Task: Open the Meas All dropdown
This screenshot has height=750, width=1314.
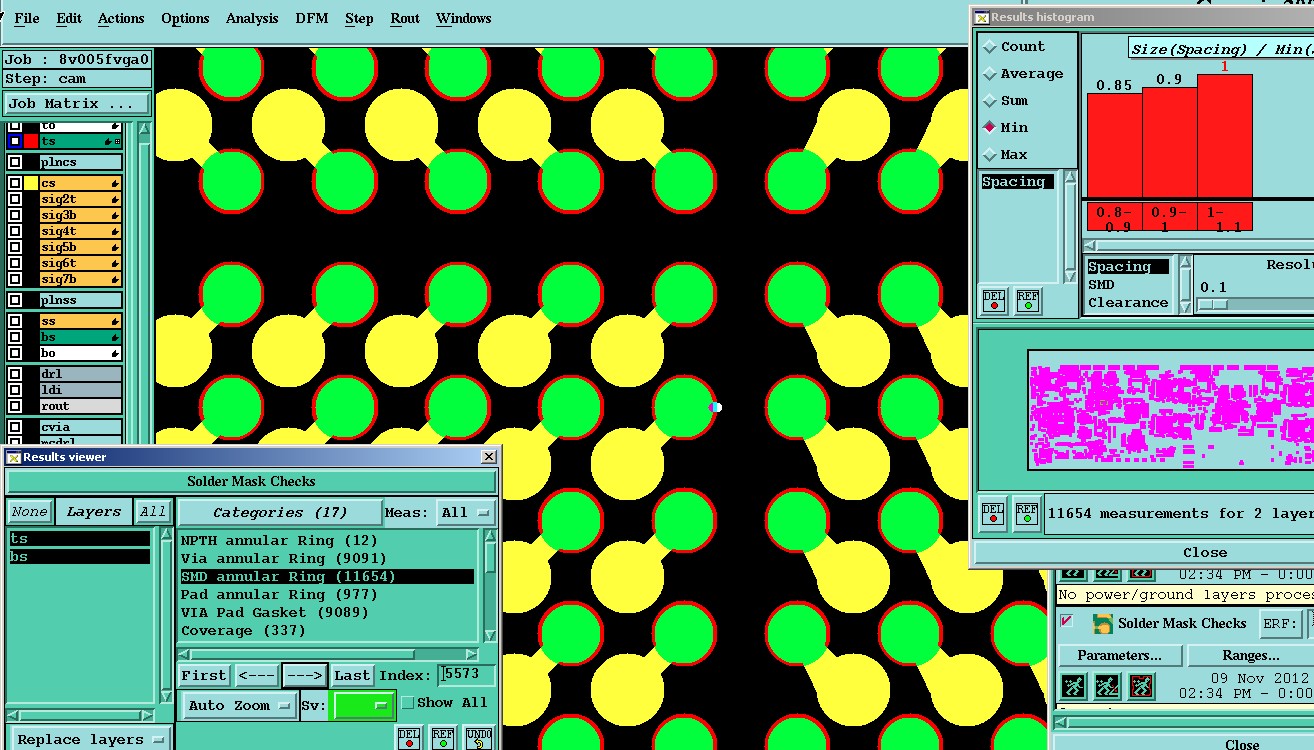Action: tap(467, 513)
